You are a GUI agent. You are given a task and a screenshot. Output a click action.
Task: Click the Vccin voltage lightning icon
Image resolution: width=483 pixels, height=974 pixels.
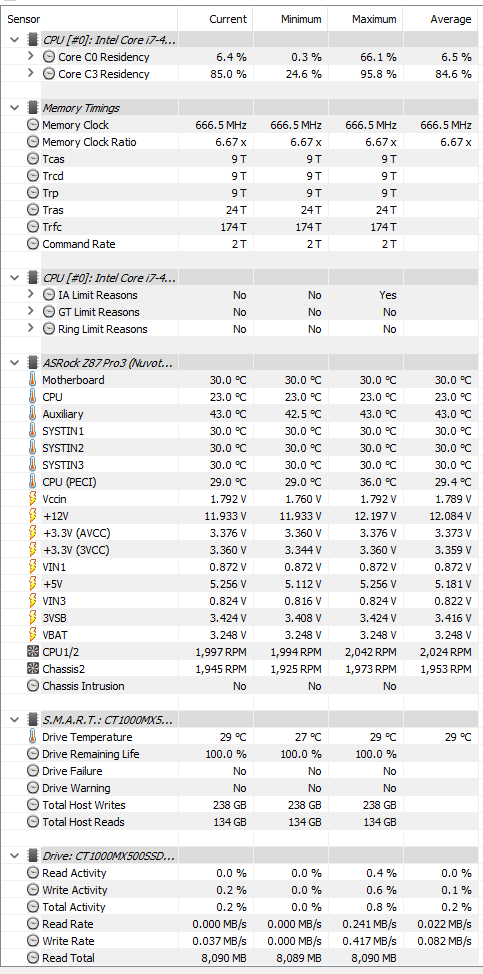click(x=33, y=498)
